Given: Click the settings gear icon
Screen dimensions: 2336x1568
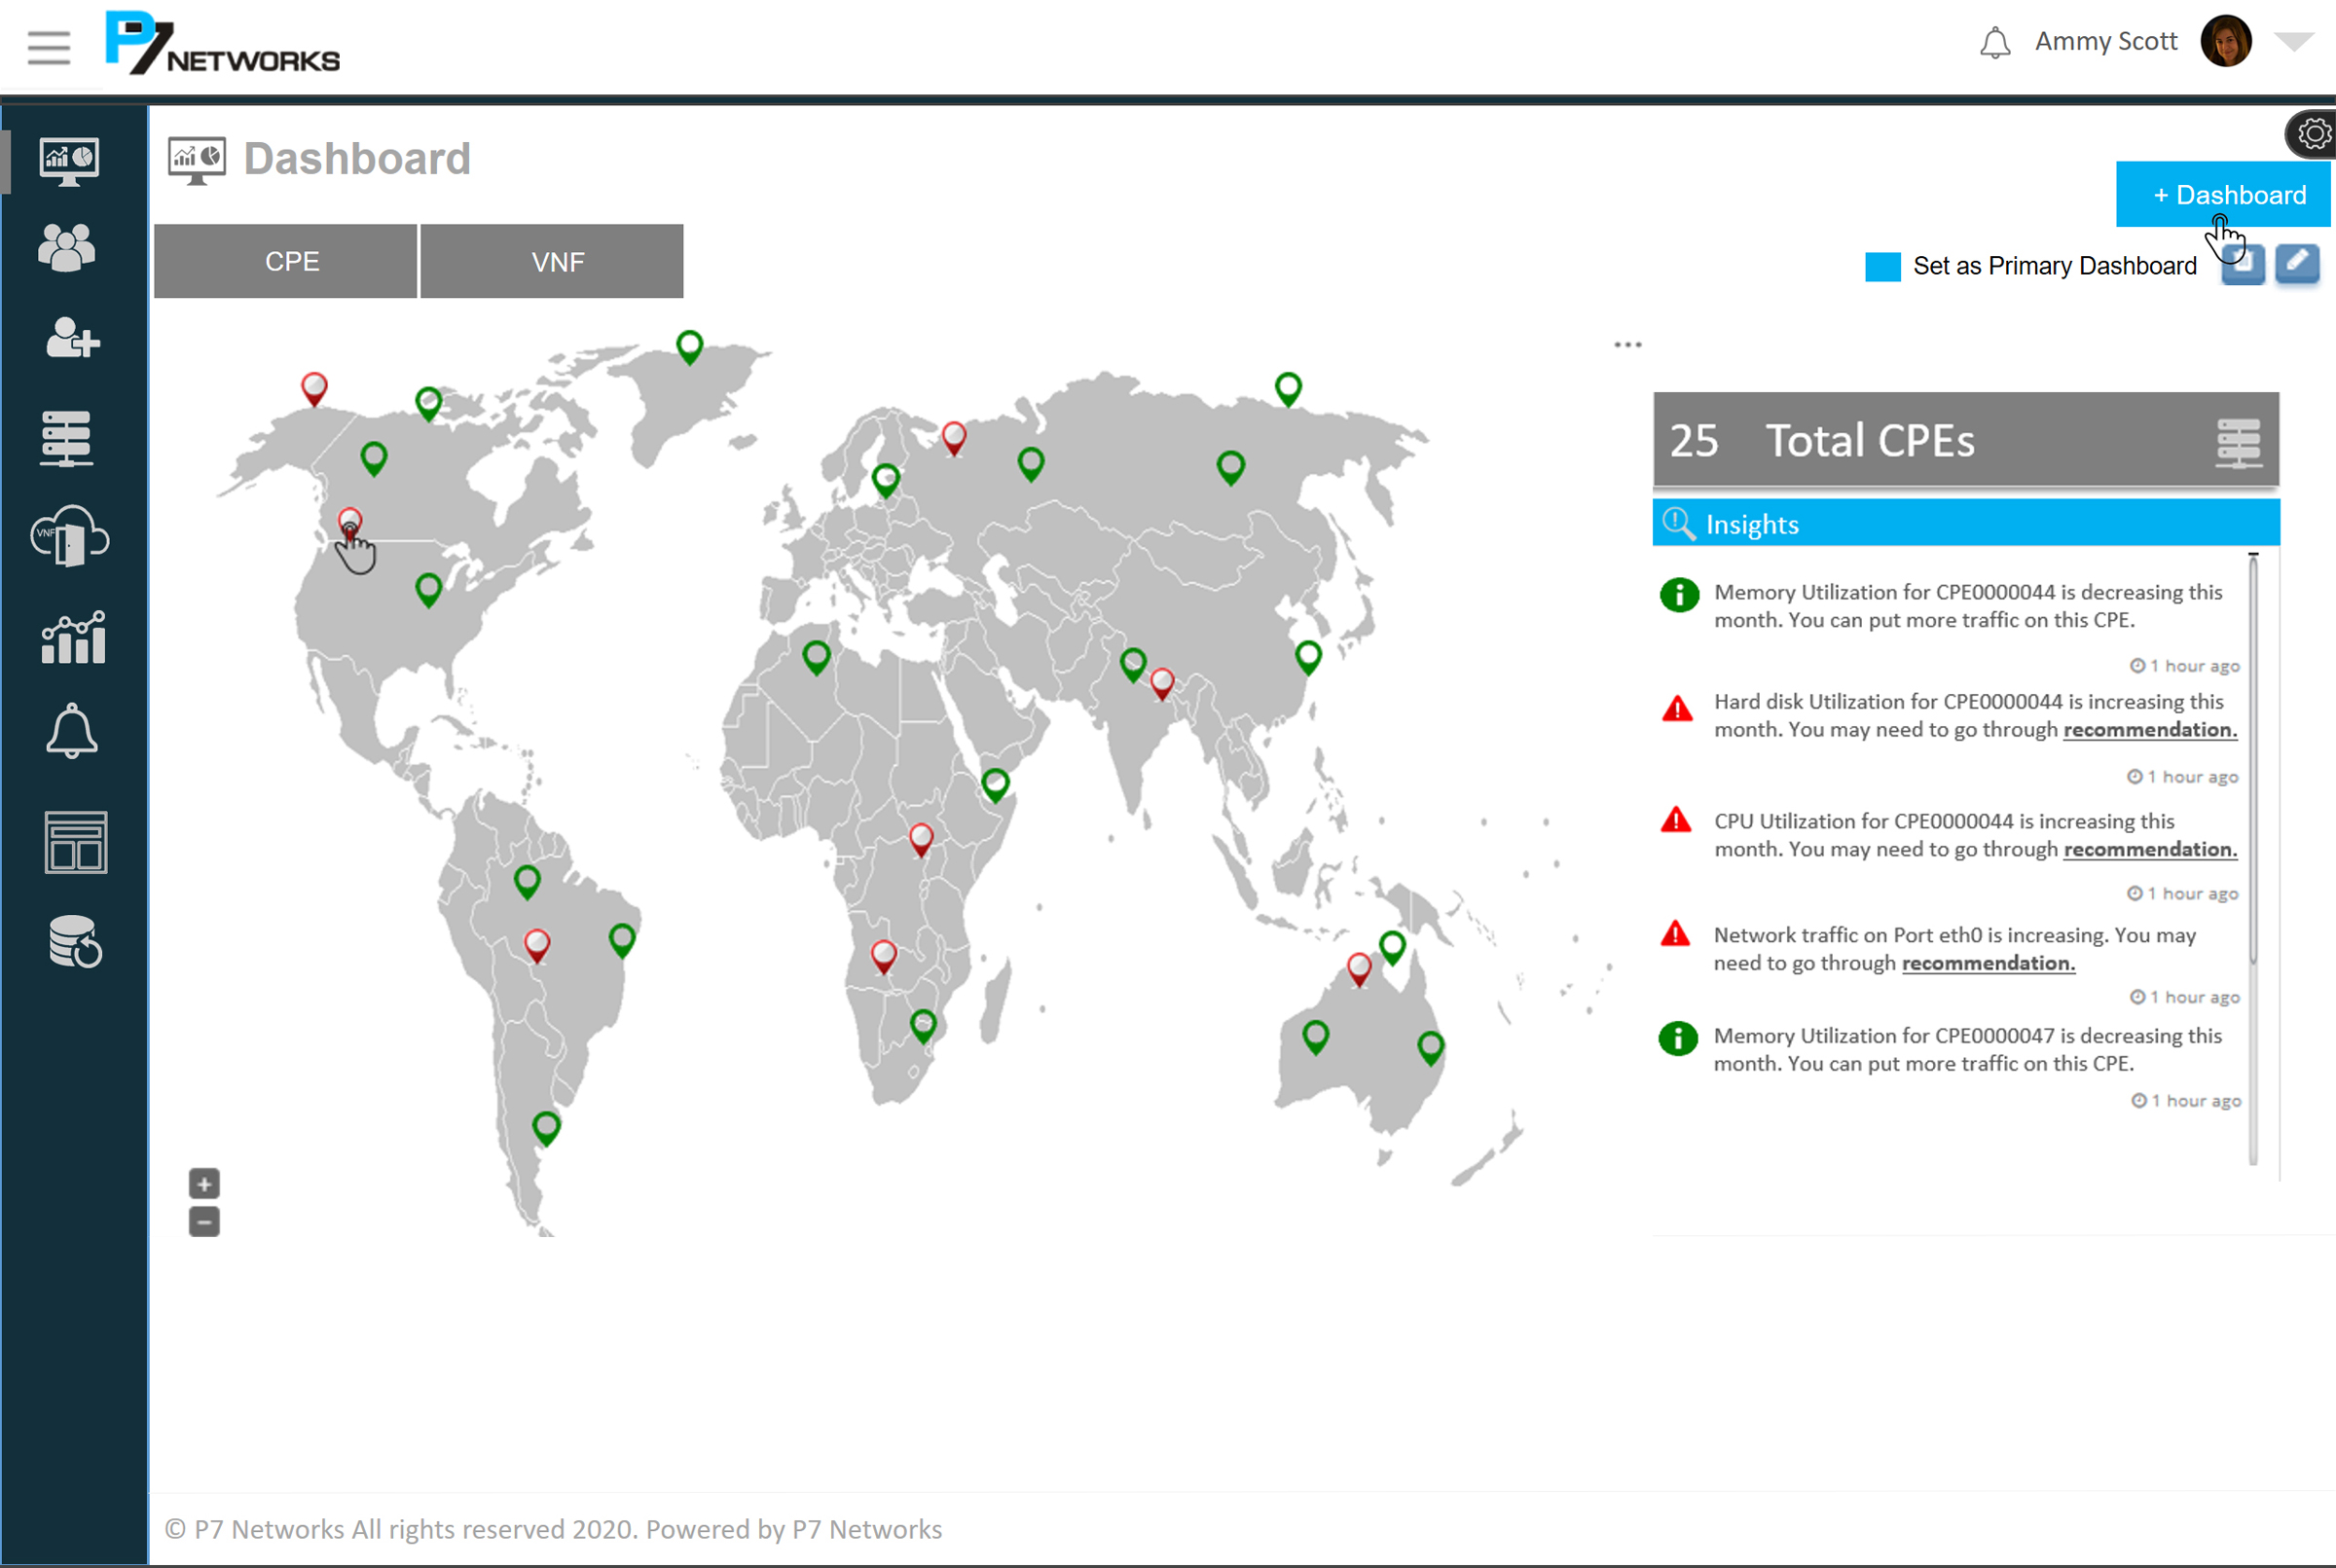Looking at the screenshot, I should coord(2313,134).
